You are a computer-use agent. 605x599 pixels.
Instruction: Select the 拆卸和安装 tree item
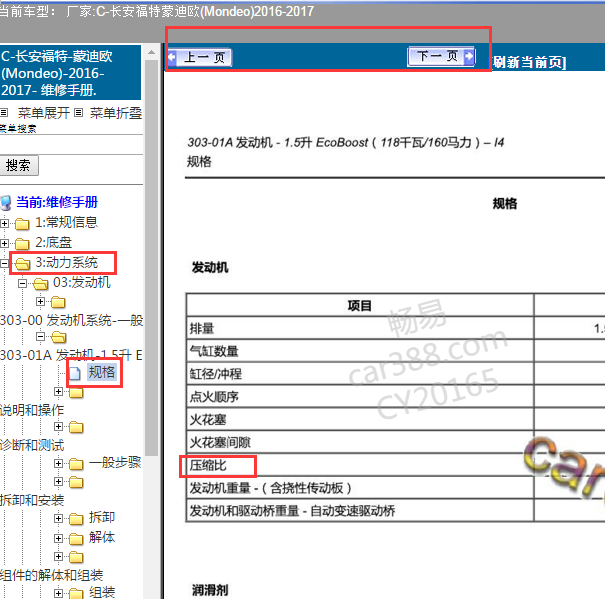coord(32,500)
